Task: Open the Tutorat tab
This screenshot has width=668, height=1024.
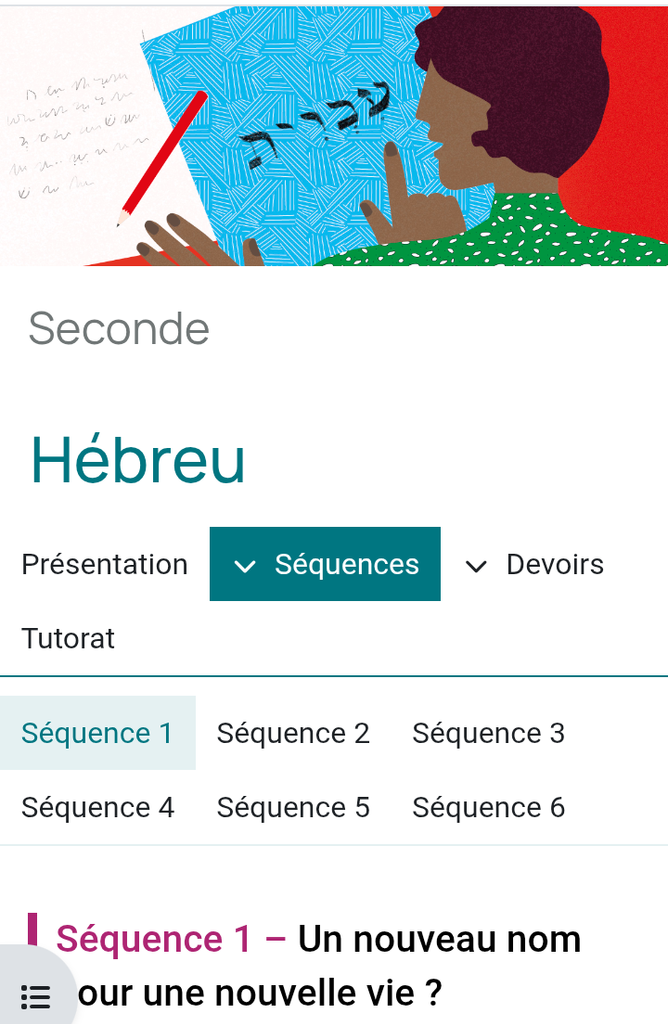Action: pyautogui.click(x=68, y=638)
